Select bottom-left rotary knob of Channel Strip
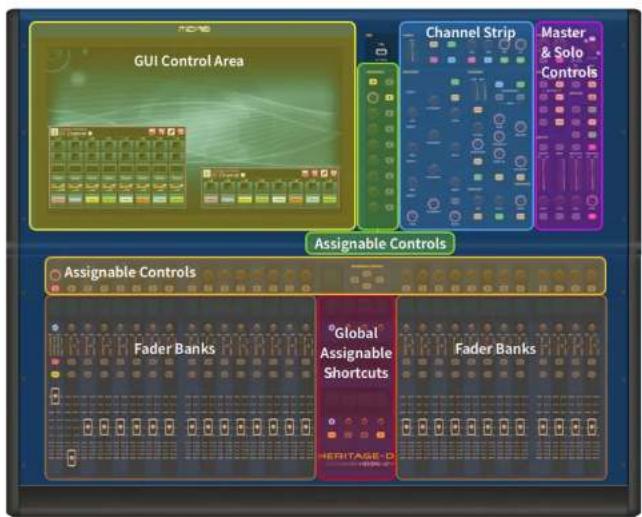Viewport: 642px width, 517px height. pyautogui.click(x=412, y=216)
